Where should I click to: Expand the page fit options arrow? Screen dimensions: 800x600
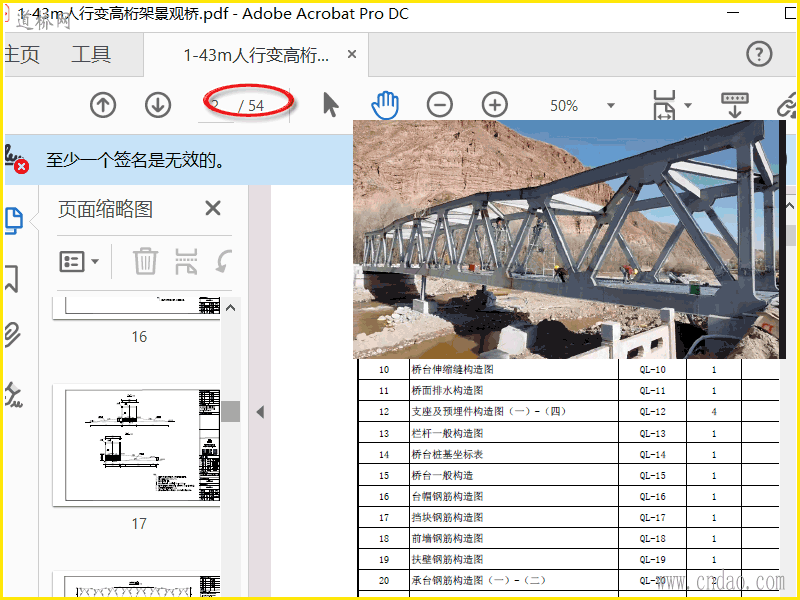[x=688, y=106]
